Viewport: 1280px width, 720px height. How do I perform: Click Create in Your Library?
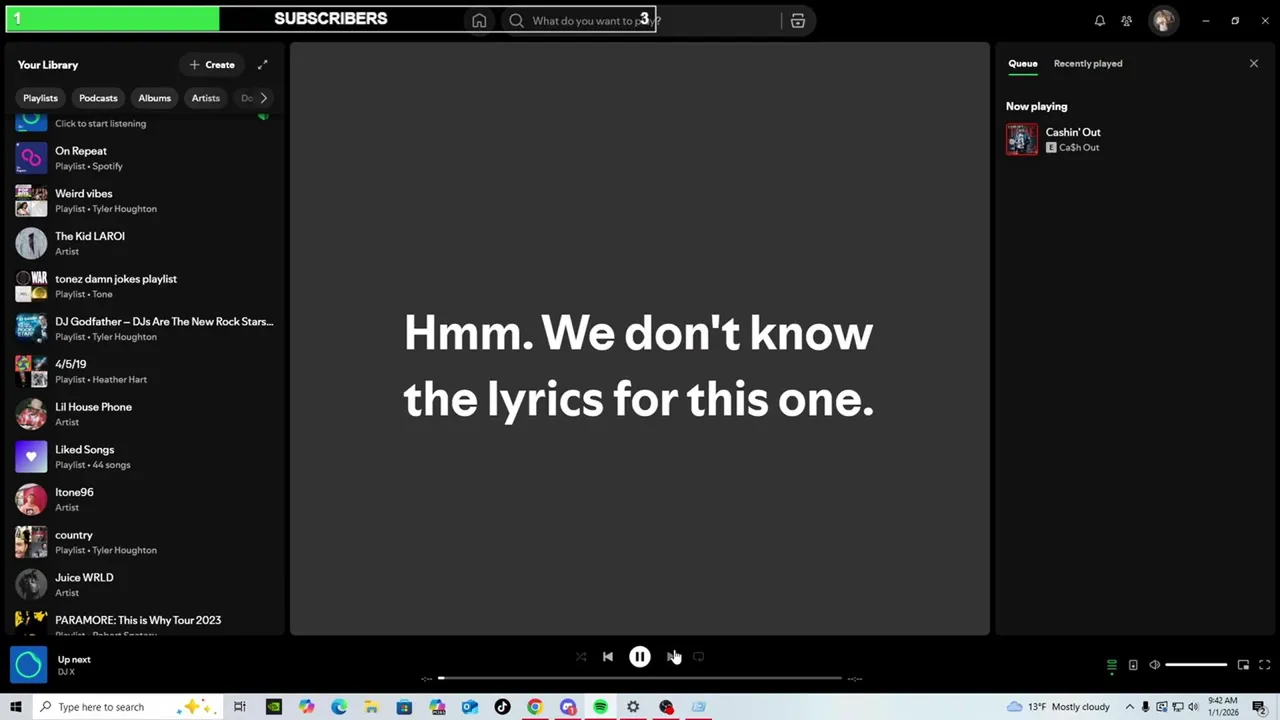212,65
